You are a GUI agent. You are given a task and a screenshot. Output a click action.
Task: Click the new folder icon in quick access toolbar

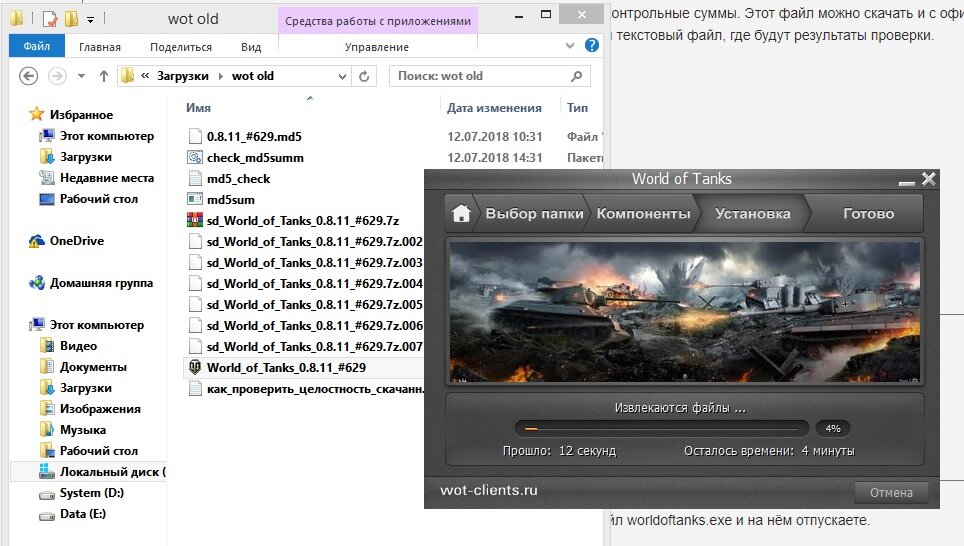point(71,19)
